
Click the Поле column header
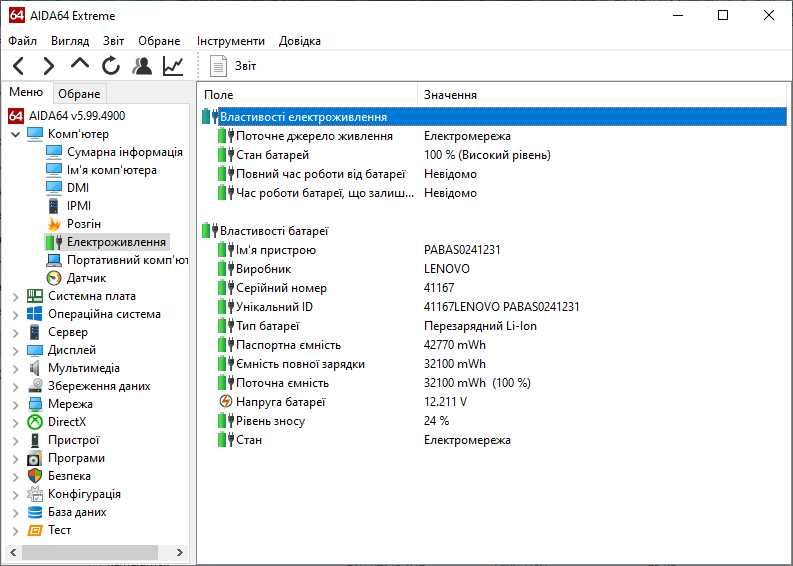pyautogui.click(x=309, y=95)
